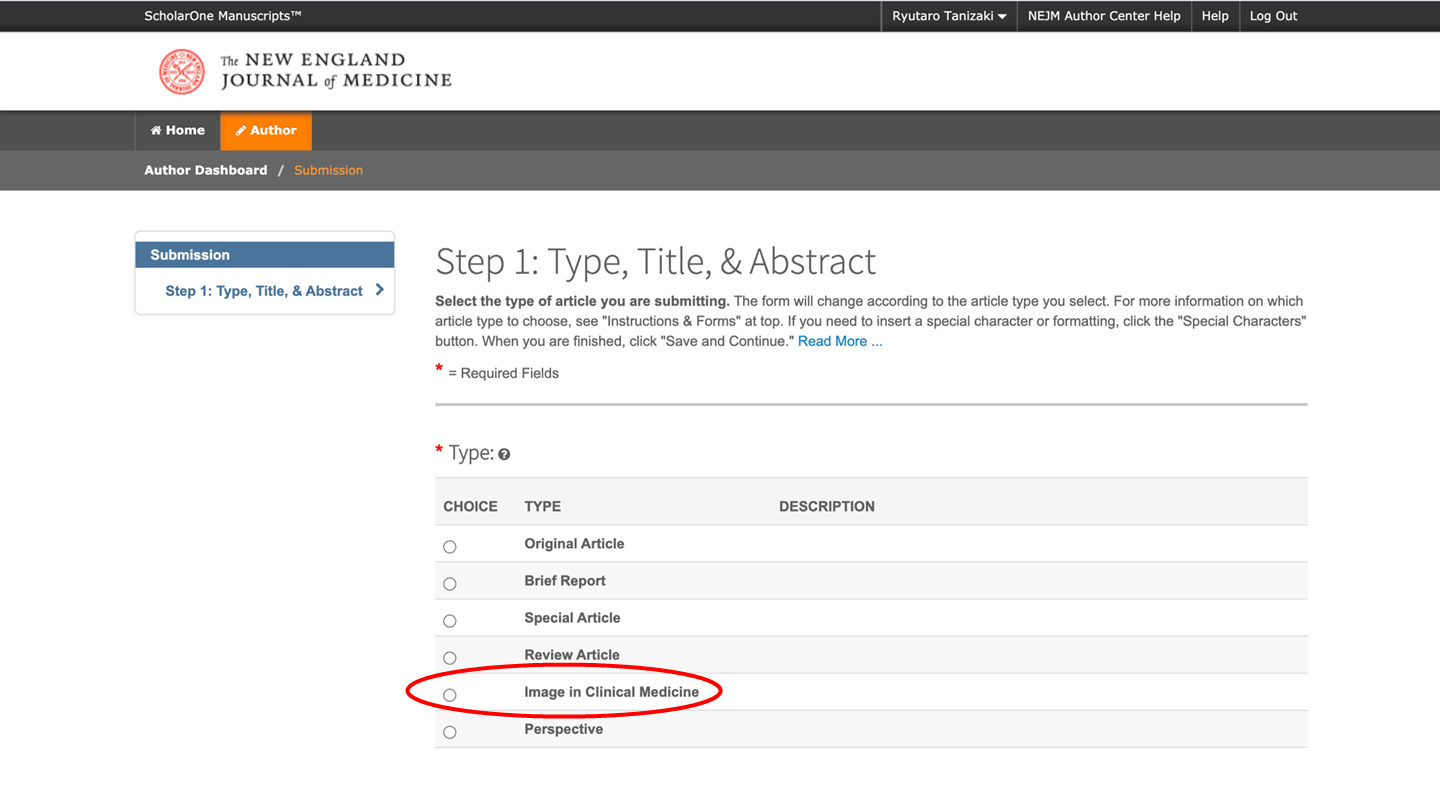Click the Log Out link
Screen dimensions: 1440x810
coord(1273,16)
